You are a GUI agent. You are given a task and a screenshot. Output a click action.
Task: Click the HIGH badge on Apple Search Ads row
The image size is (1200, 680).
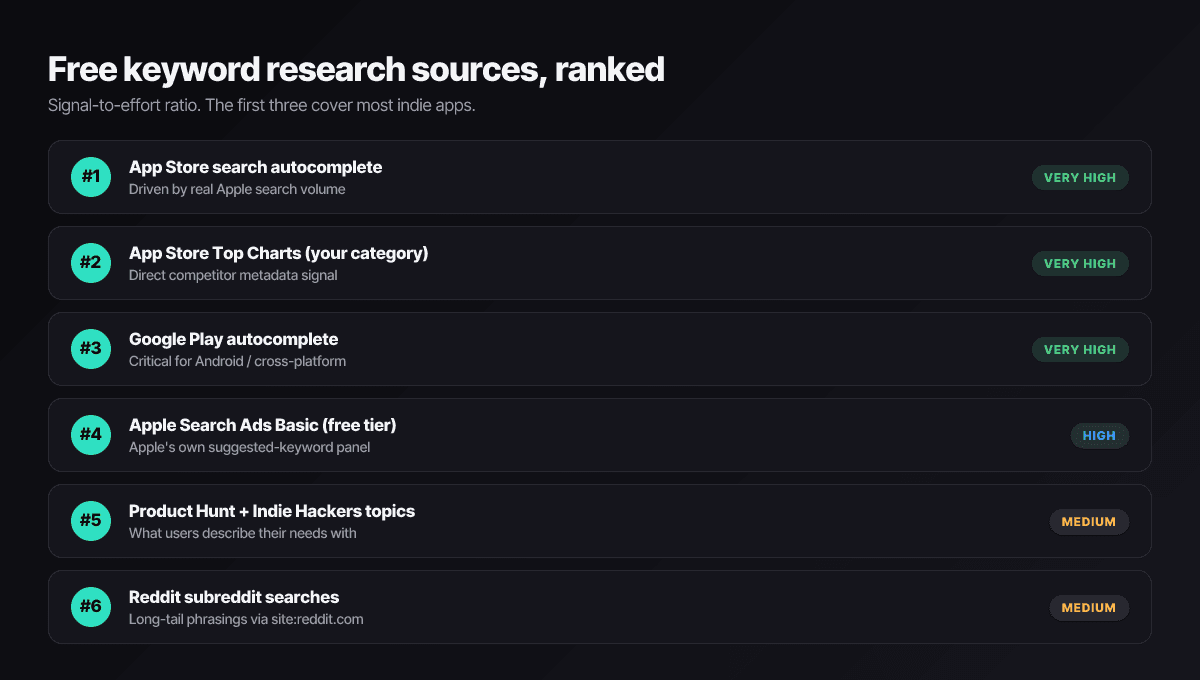click(x=1099, y=436)
